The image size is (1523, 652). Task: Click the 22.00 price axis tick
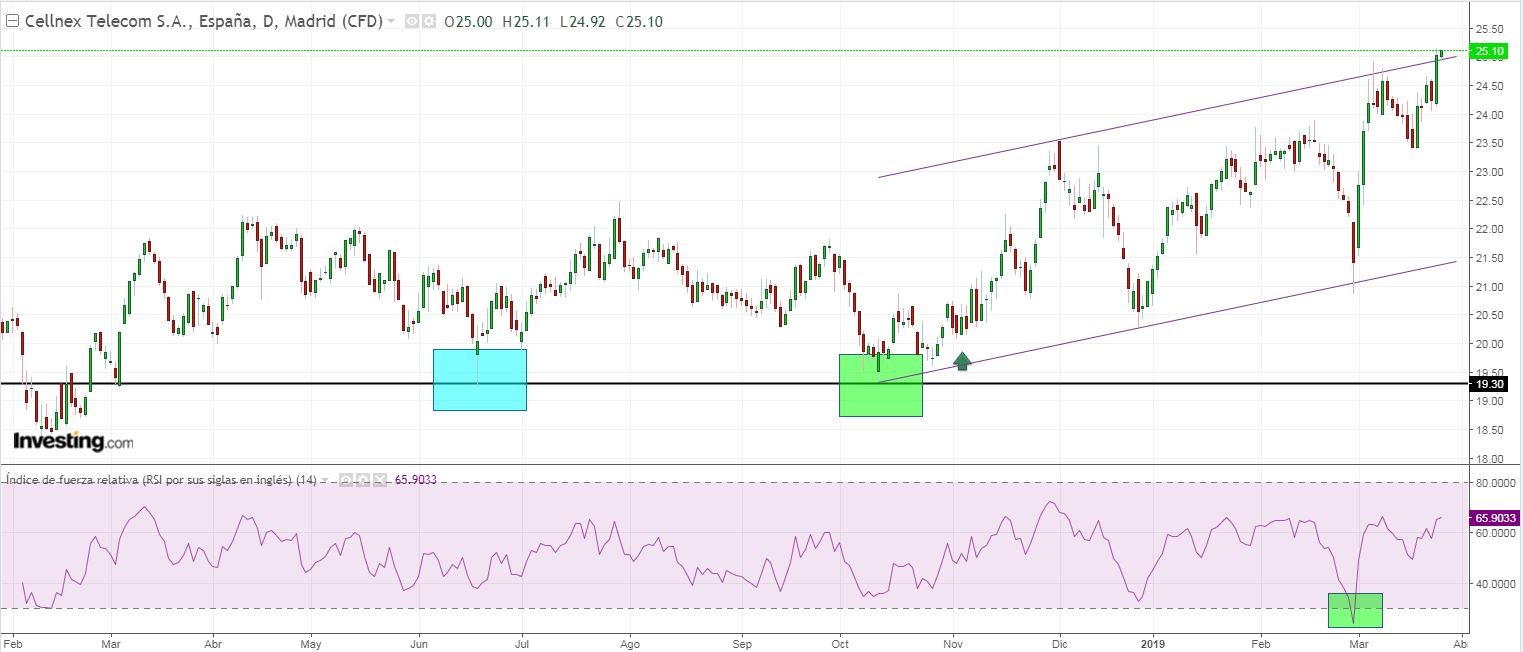(1490, 229)
